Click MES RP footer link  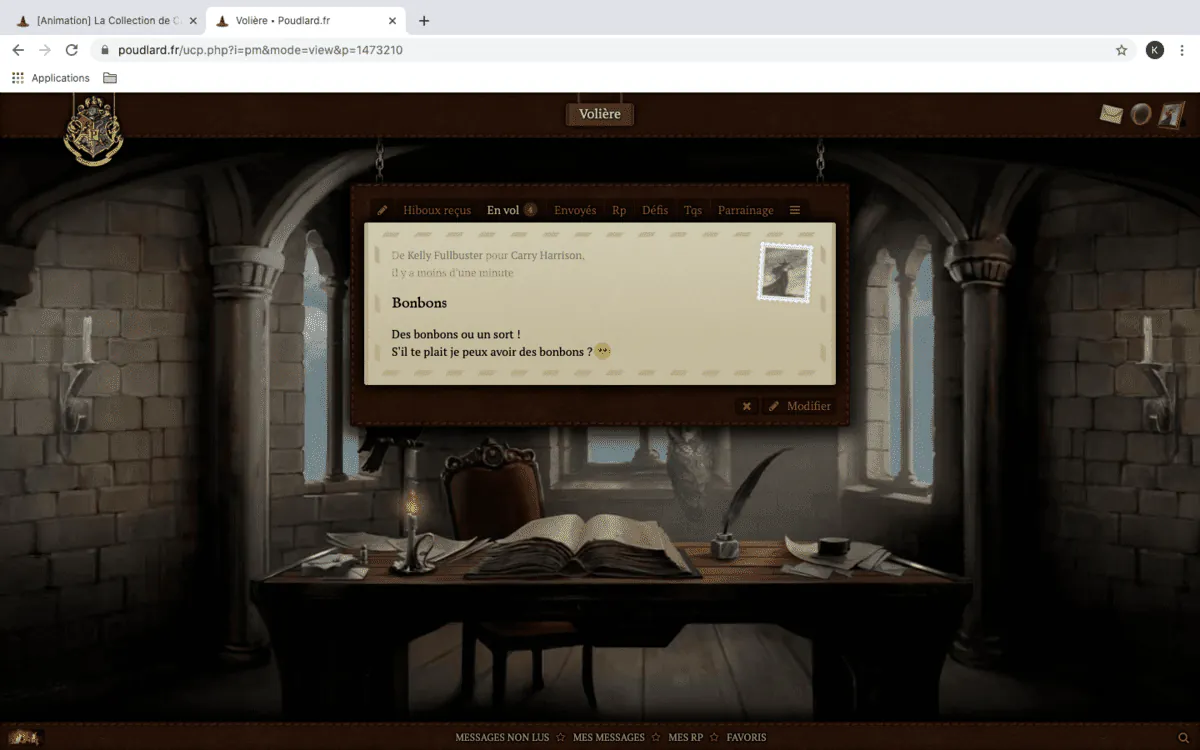point(686,738)
